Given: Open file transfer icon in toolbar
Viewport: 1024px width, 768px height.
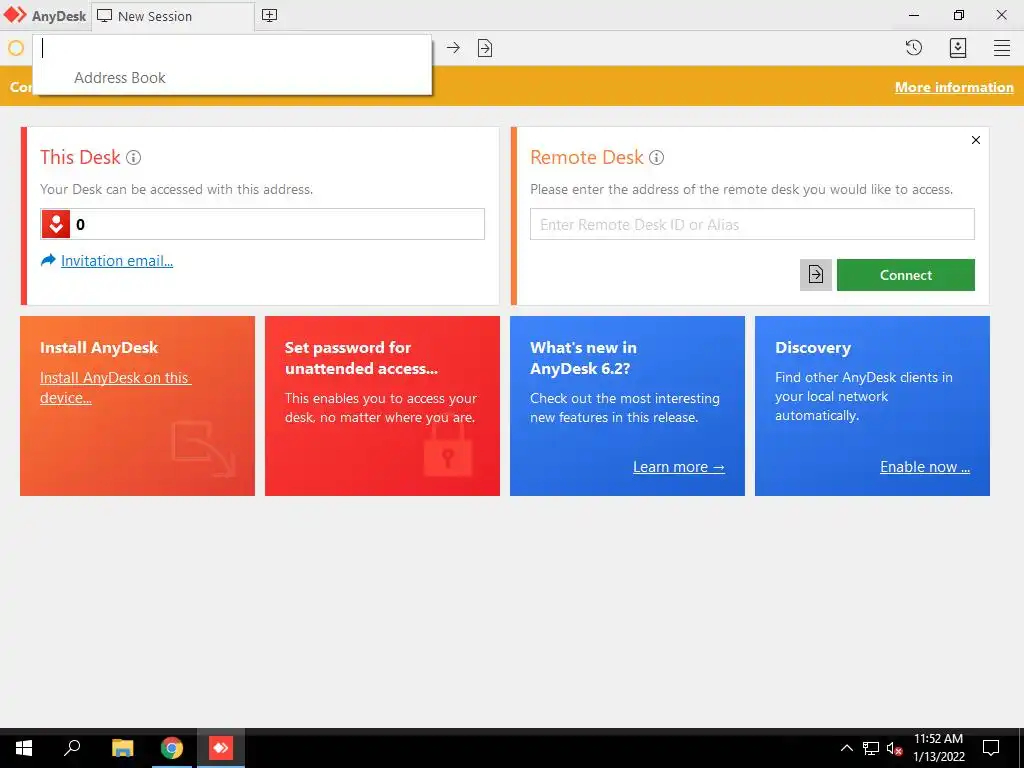Looking at the screenshot, I should click(485, 48).
